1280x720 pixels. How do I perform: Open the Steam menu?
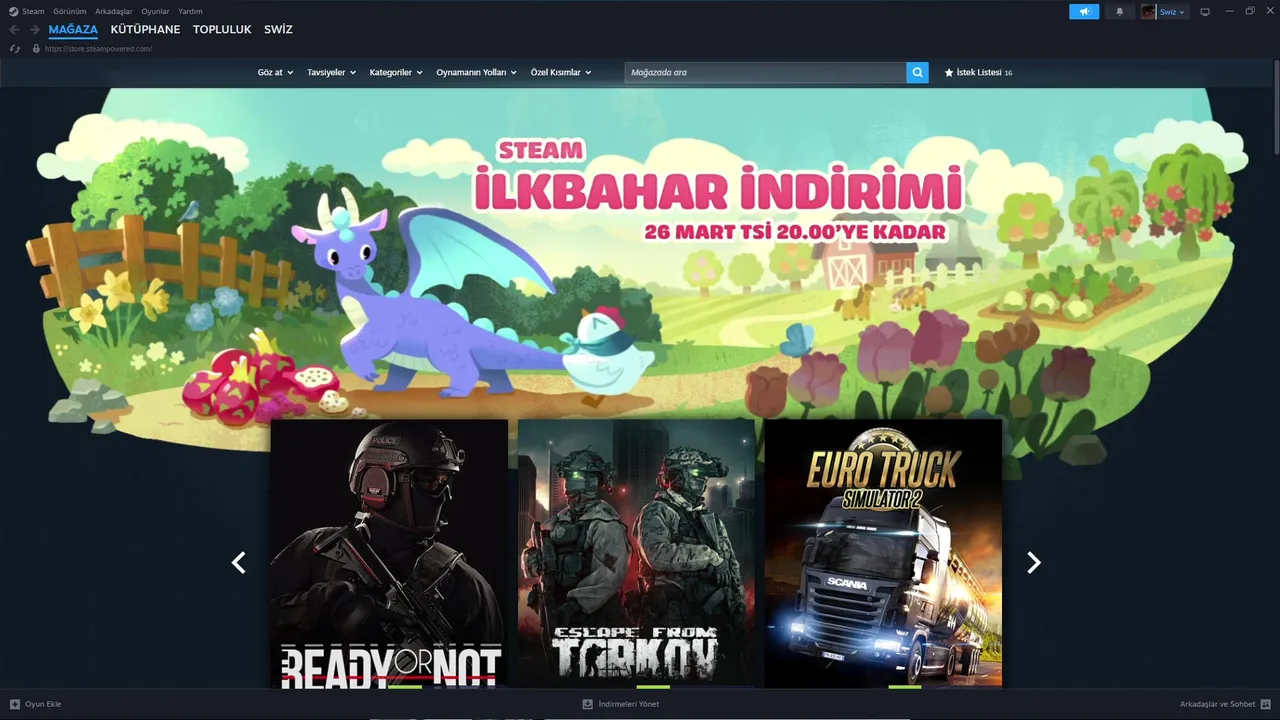point(33,11)
